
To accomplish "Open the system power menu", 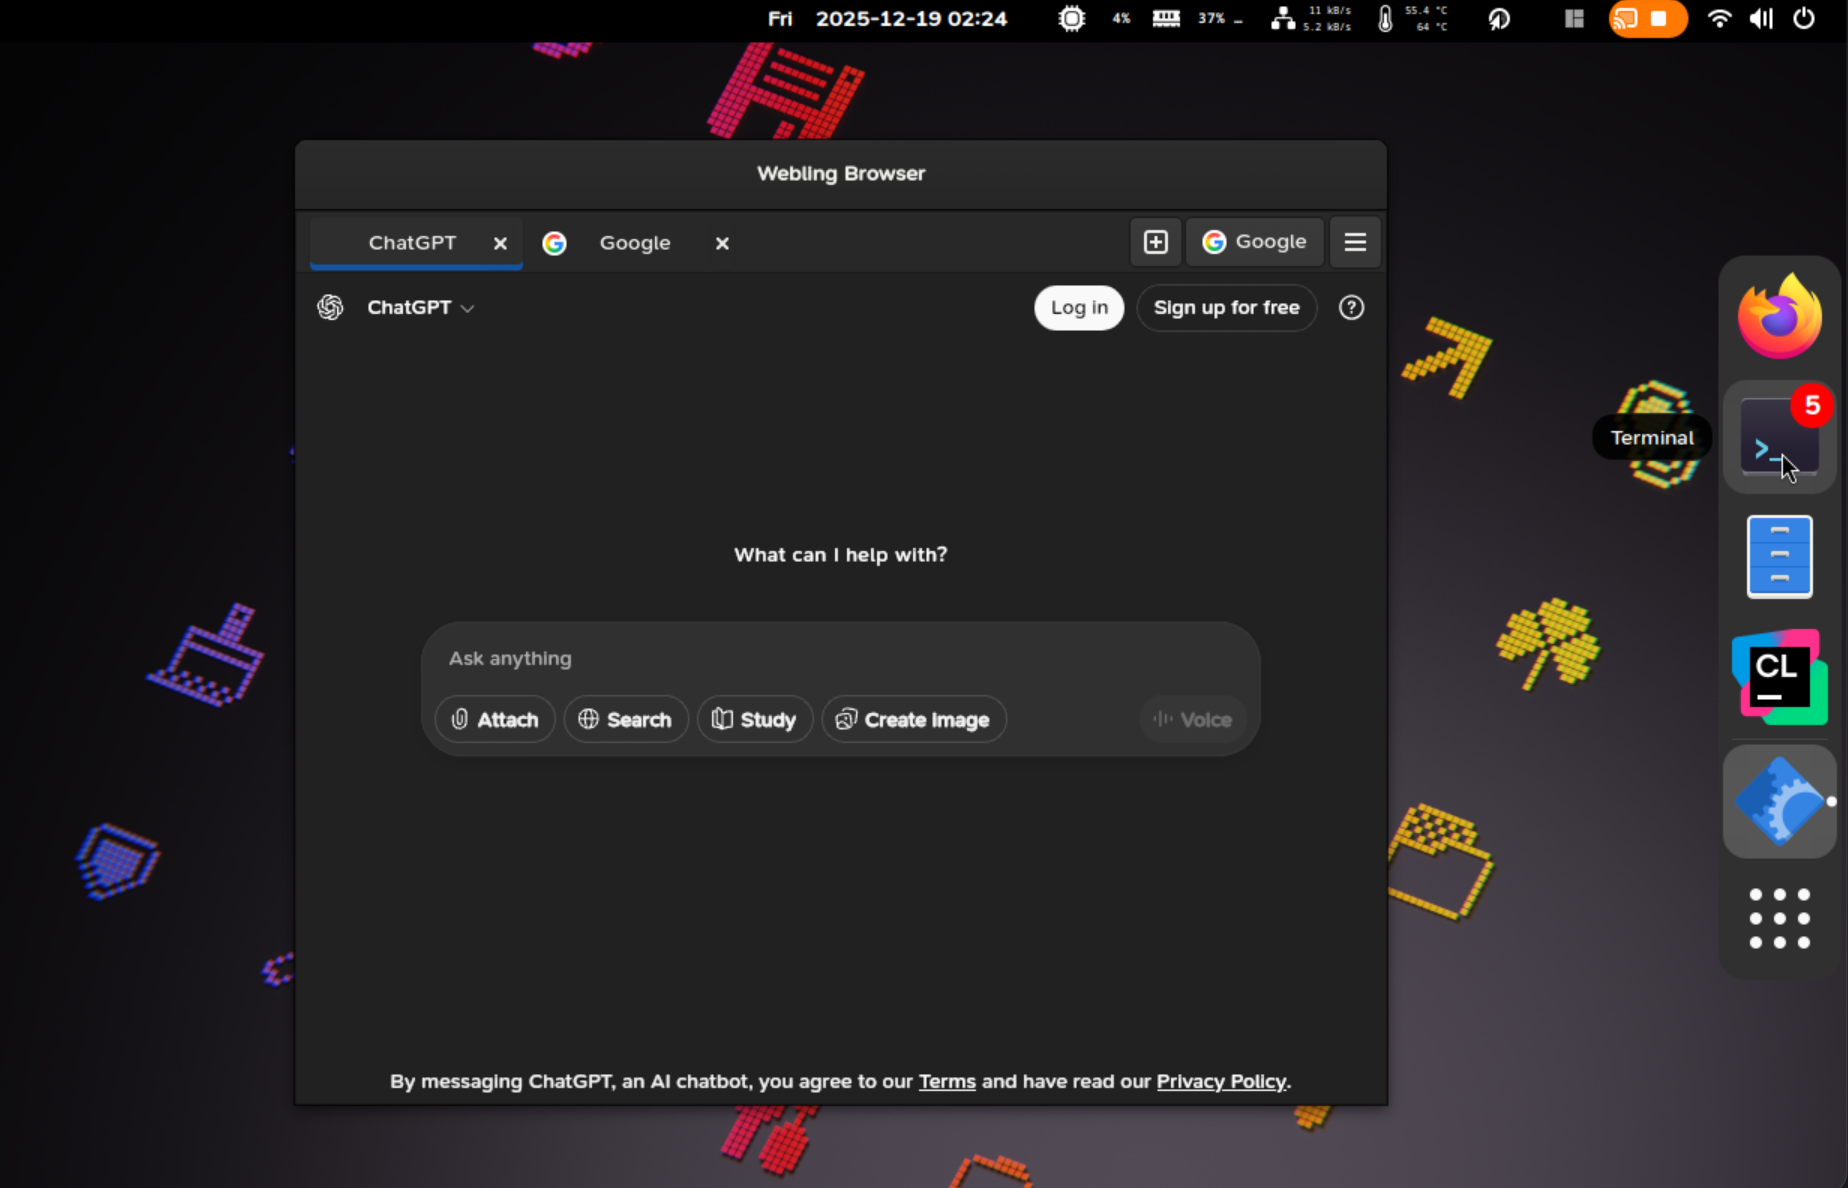I will click(x=1803, y=19).
